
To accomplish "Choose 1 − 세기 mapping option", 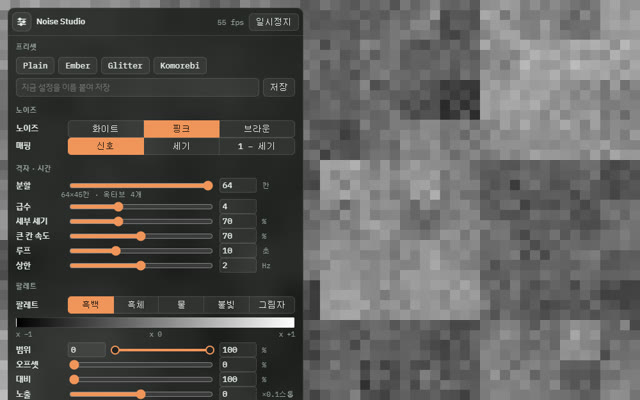I will tap(257, 146).
